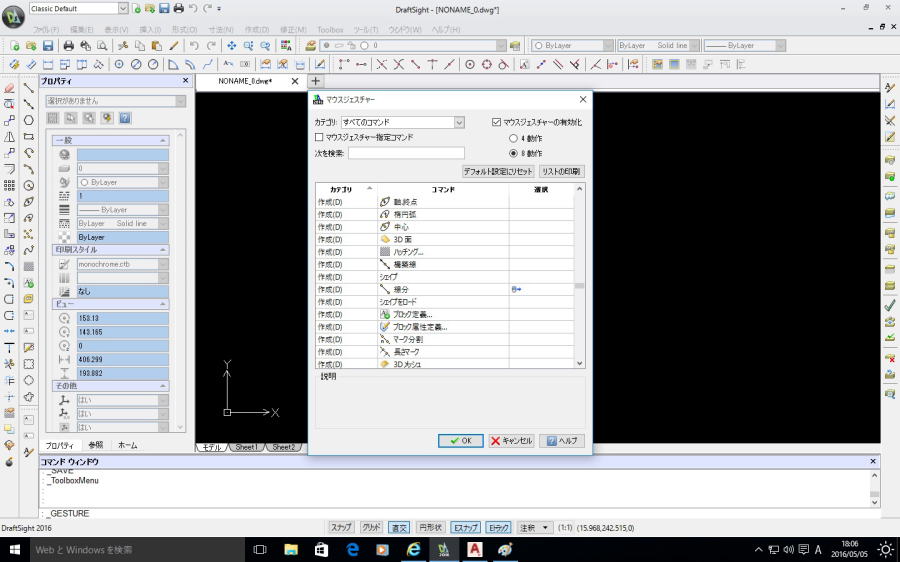This screenshot has height=562, width=900.
Task: Open the Print Preview magnifier icon
Action: (102, 45)
